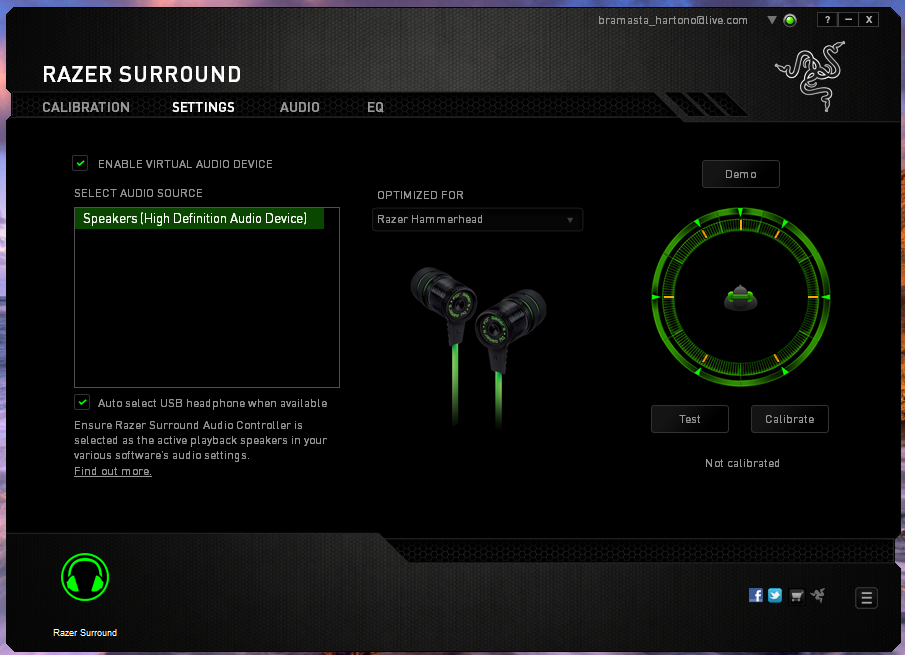Image resolution: width=905 pixels, height=655 pixels.
Task: Switch to the Calibration tab
Action: click(86, 107)
